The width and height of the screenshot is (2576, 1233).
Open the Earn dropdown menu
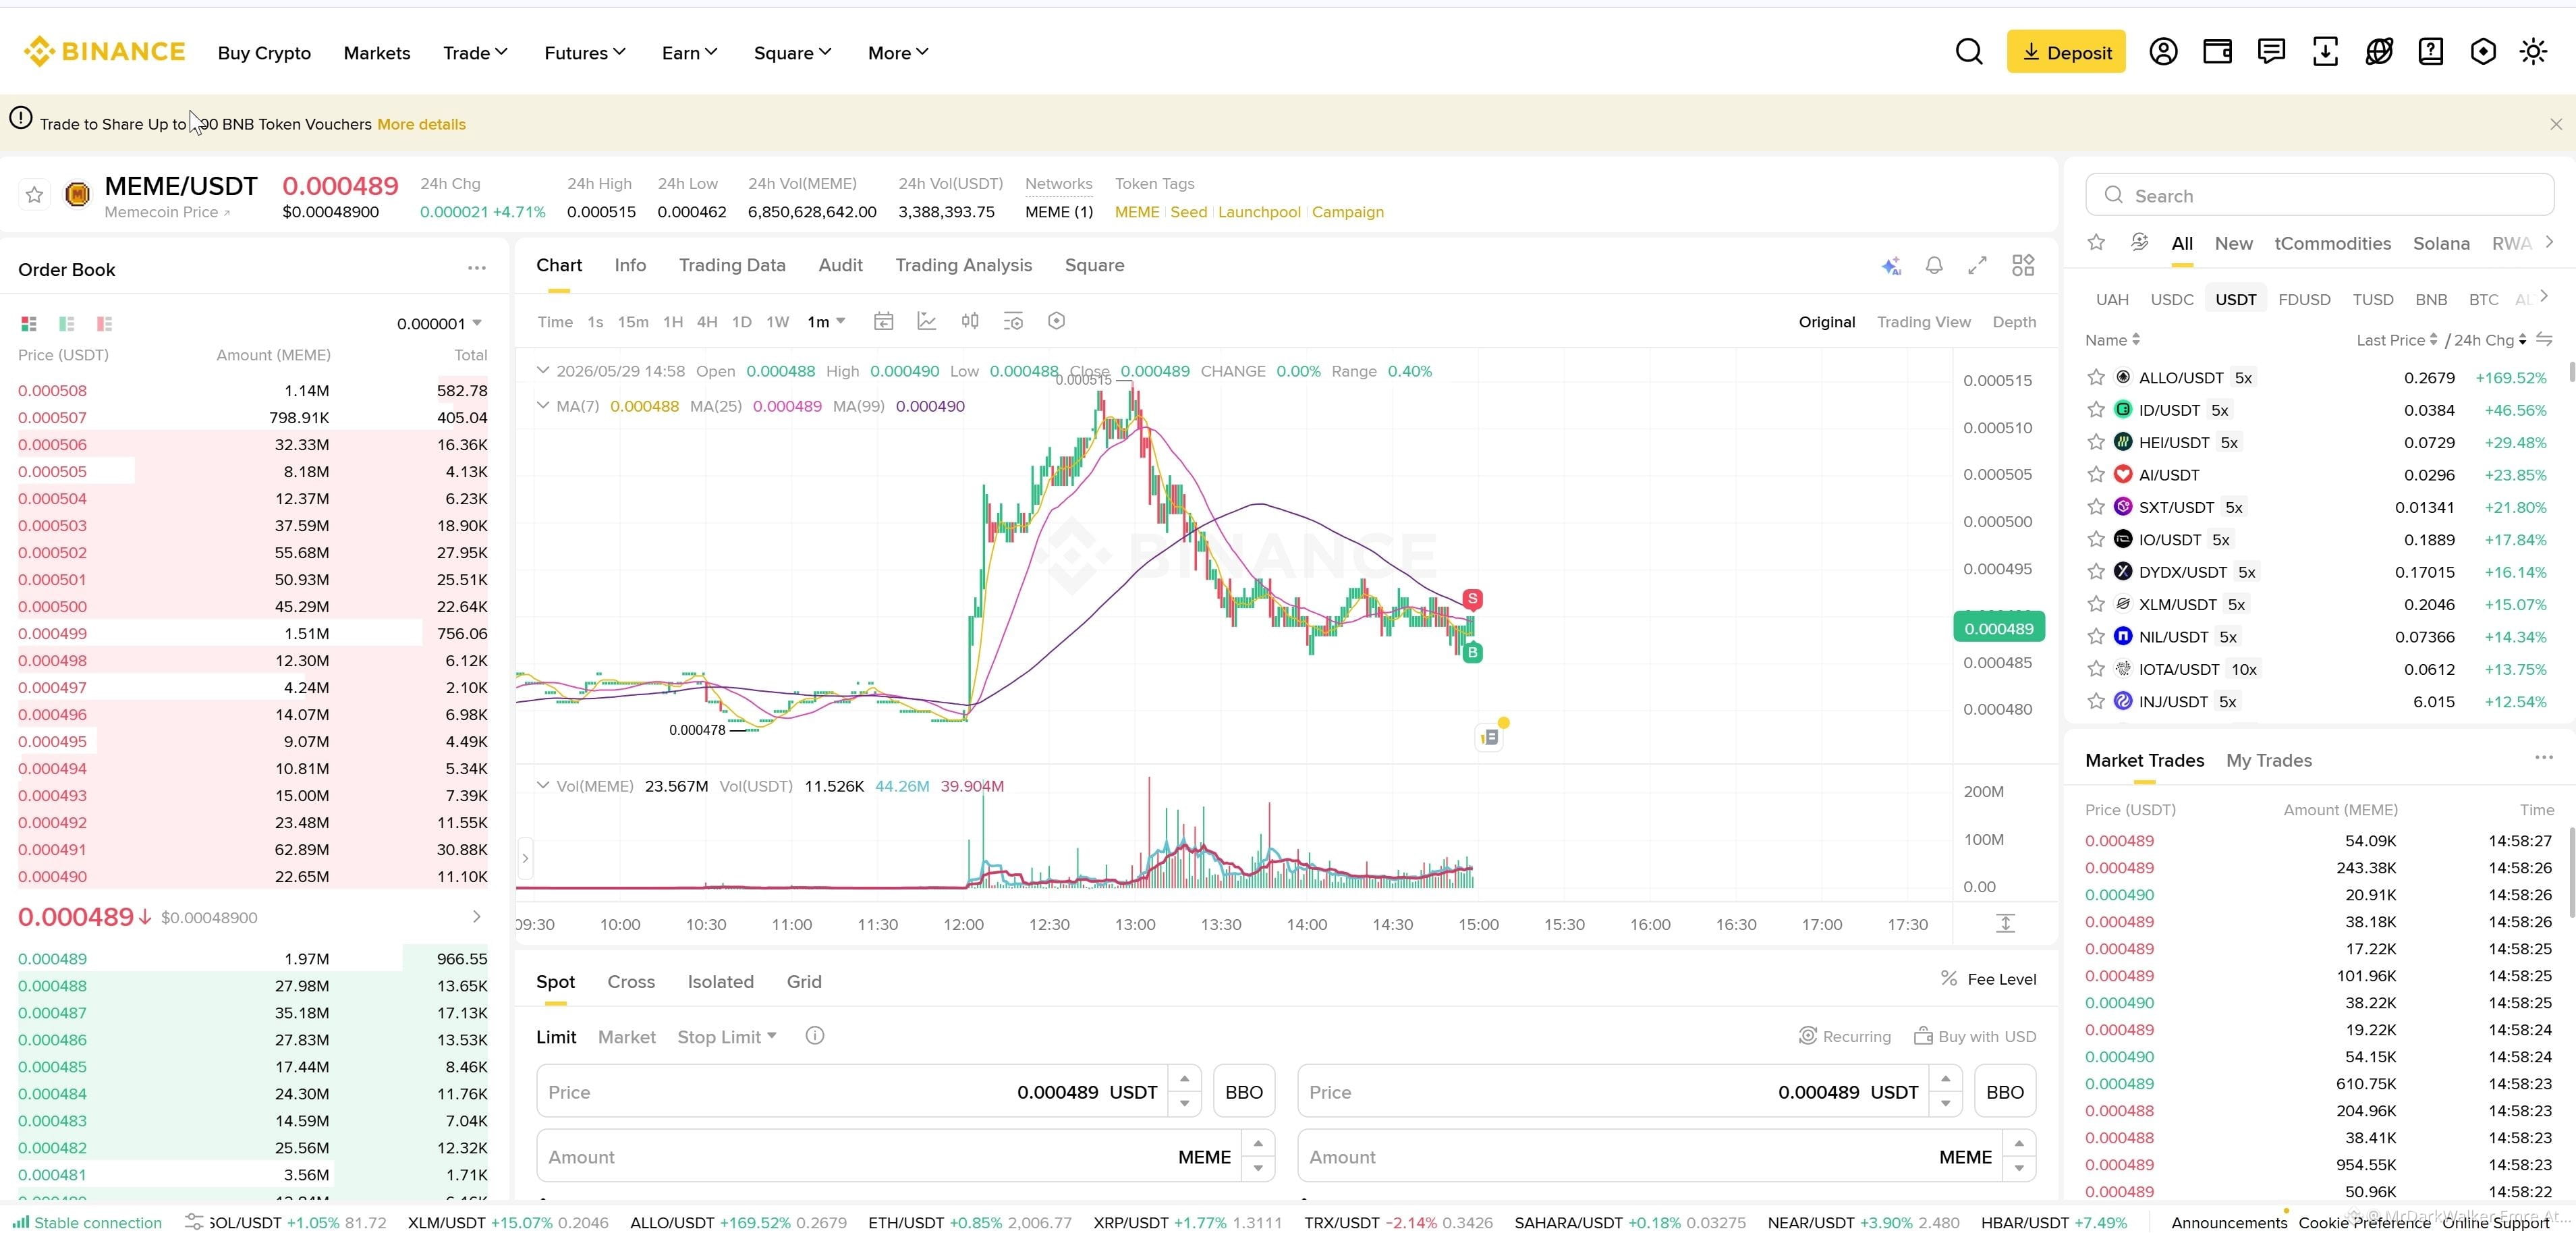click(x=690, y=53)
